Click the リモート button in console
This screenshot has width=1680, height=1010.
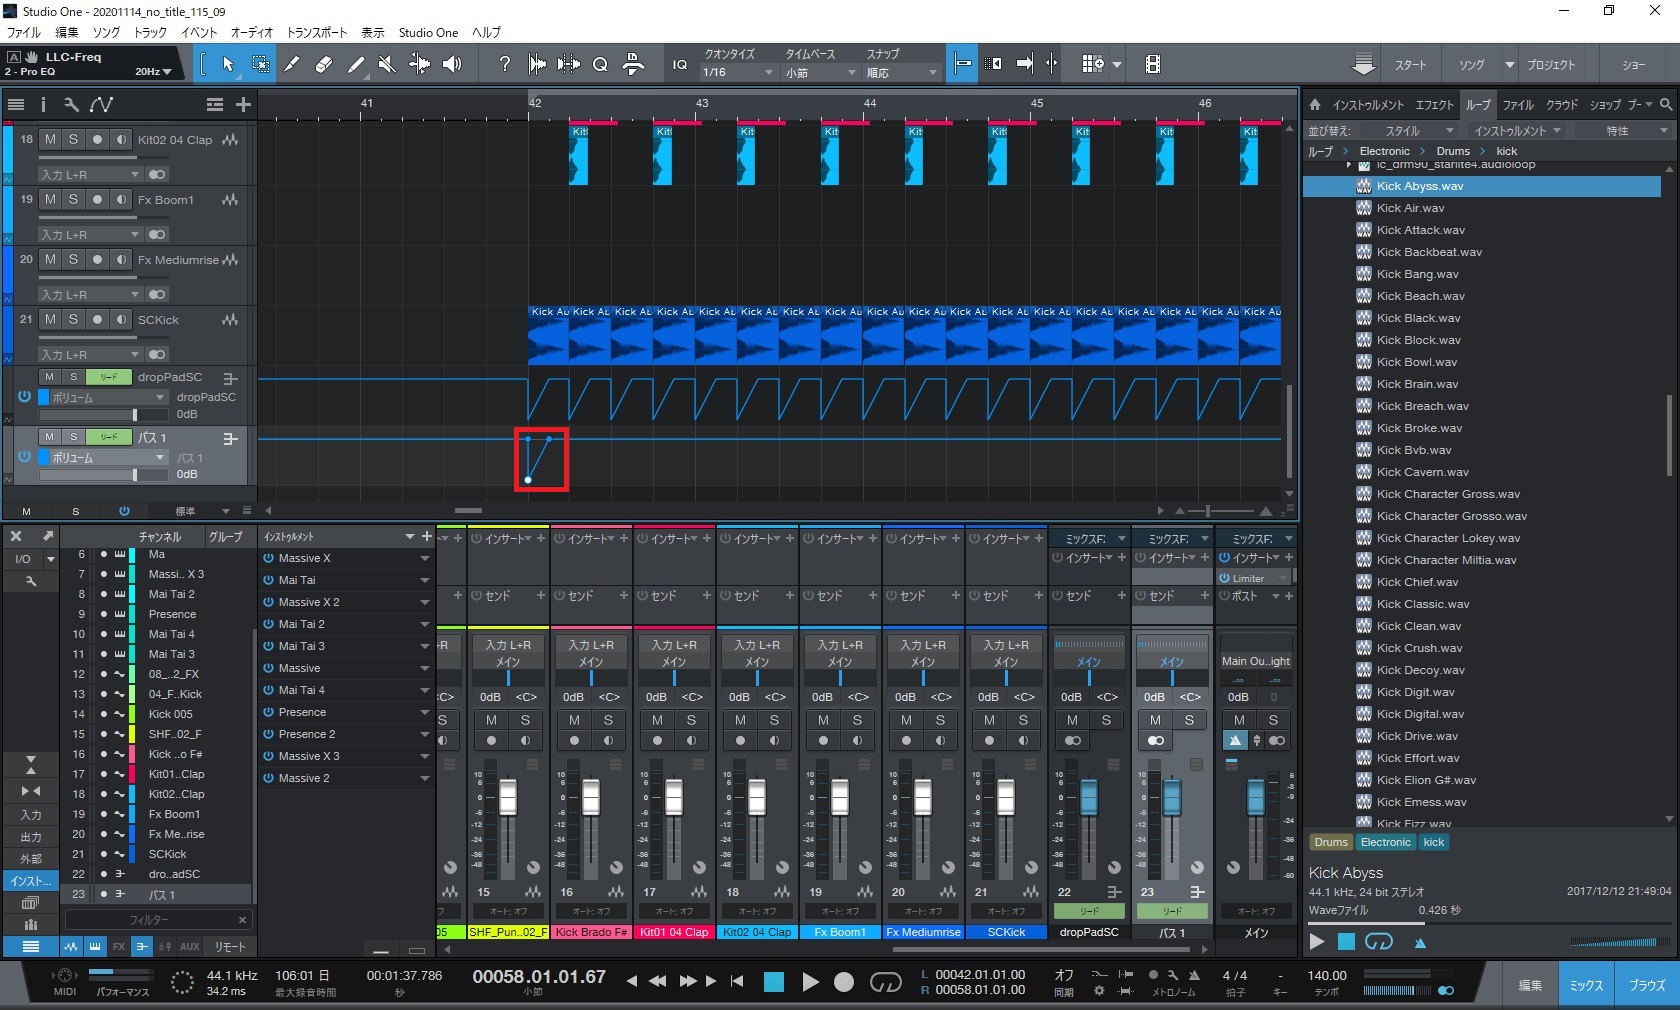pyautogui.click(x=230, y=946)
